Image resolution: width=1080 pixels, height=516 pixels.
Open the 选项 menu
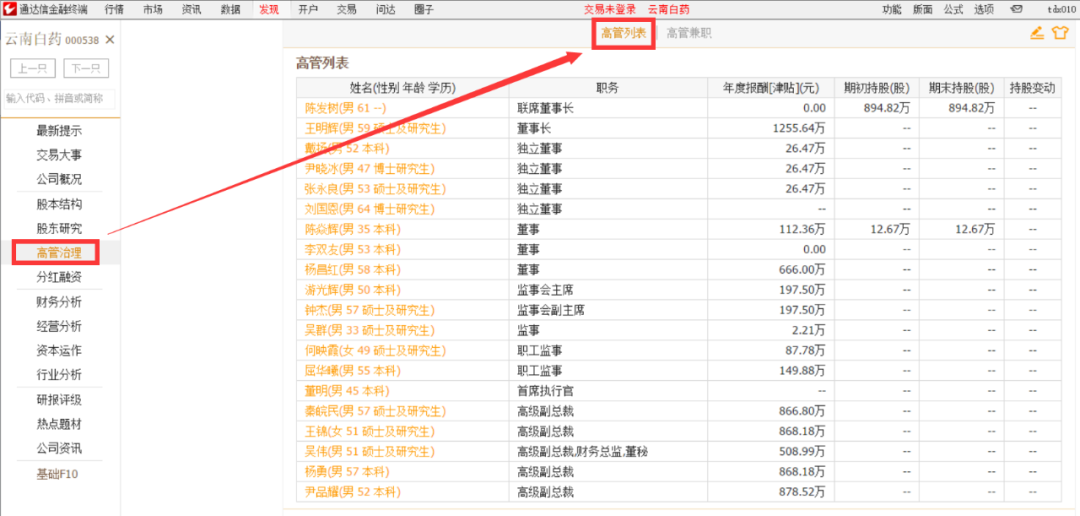click(984, 10)
